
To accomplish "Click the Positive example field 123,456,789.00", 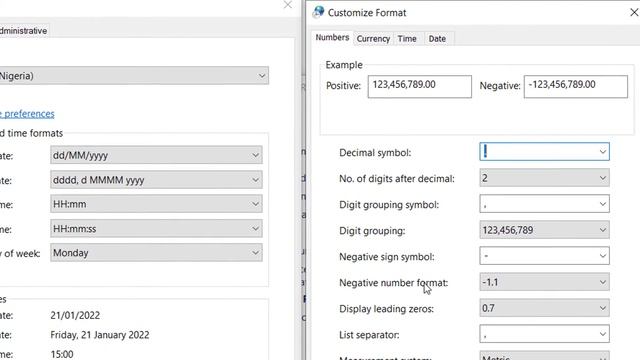I will click(x=420, y=86).
